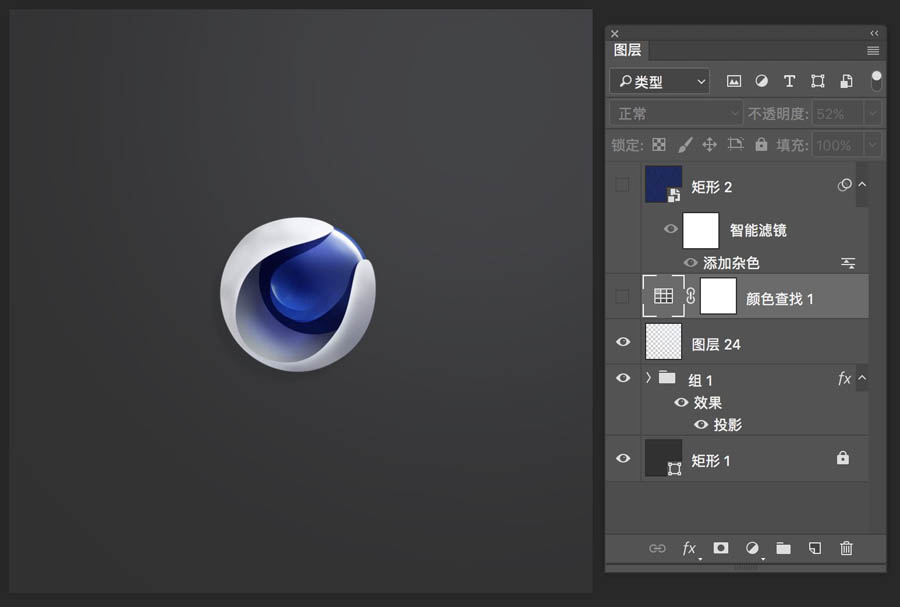Expand the 组 1 group folder
The width and height of the screenshot is (900, 607).
pos(648,378)
